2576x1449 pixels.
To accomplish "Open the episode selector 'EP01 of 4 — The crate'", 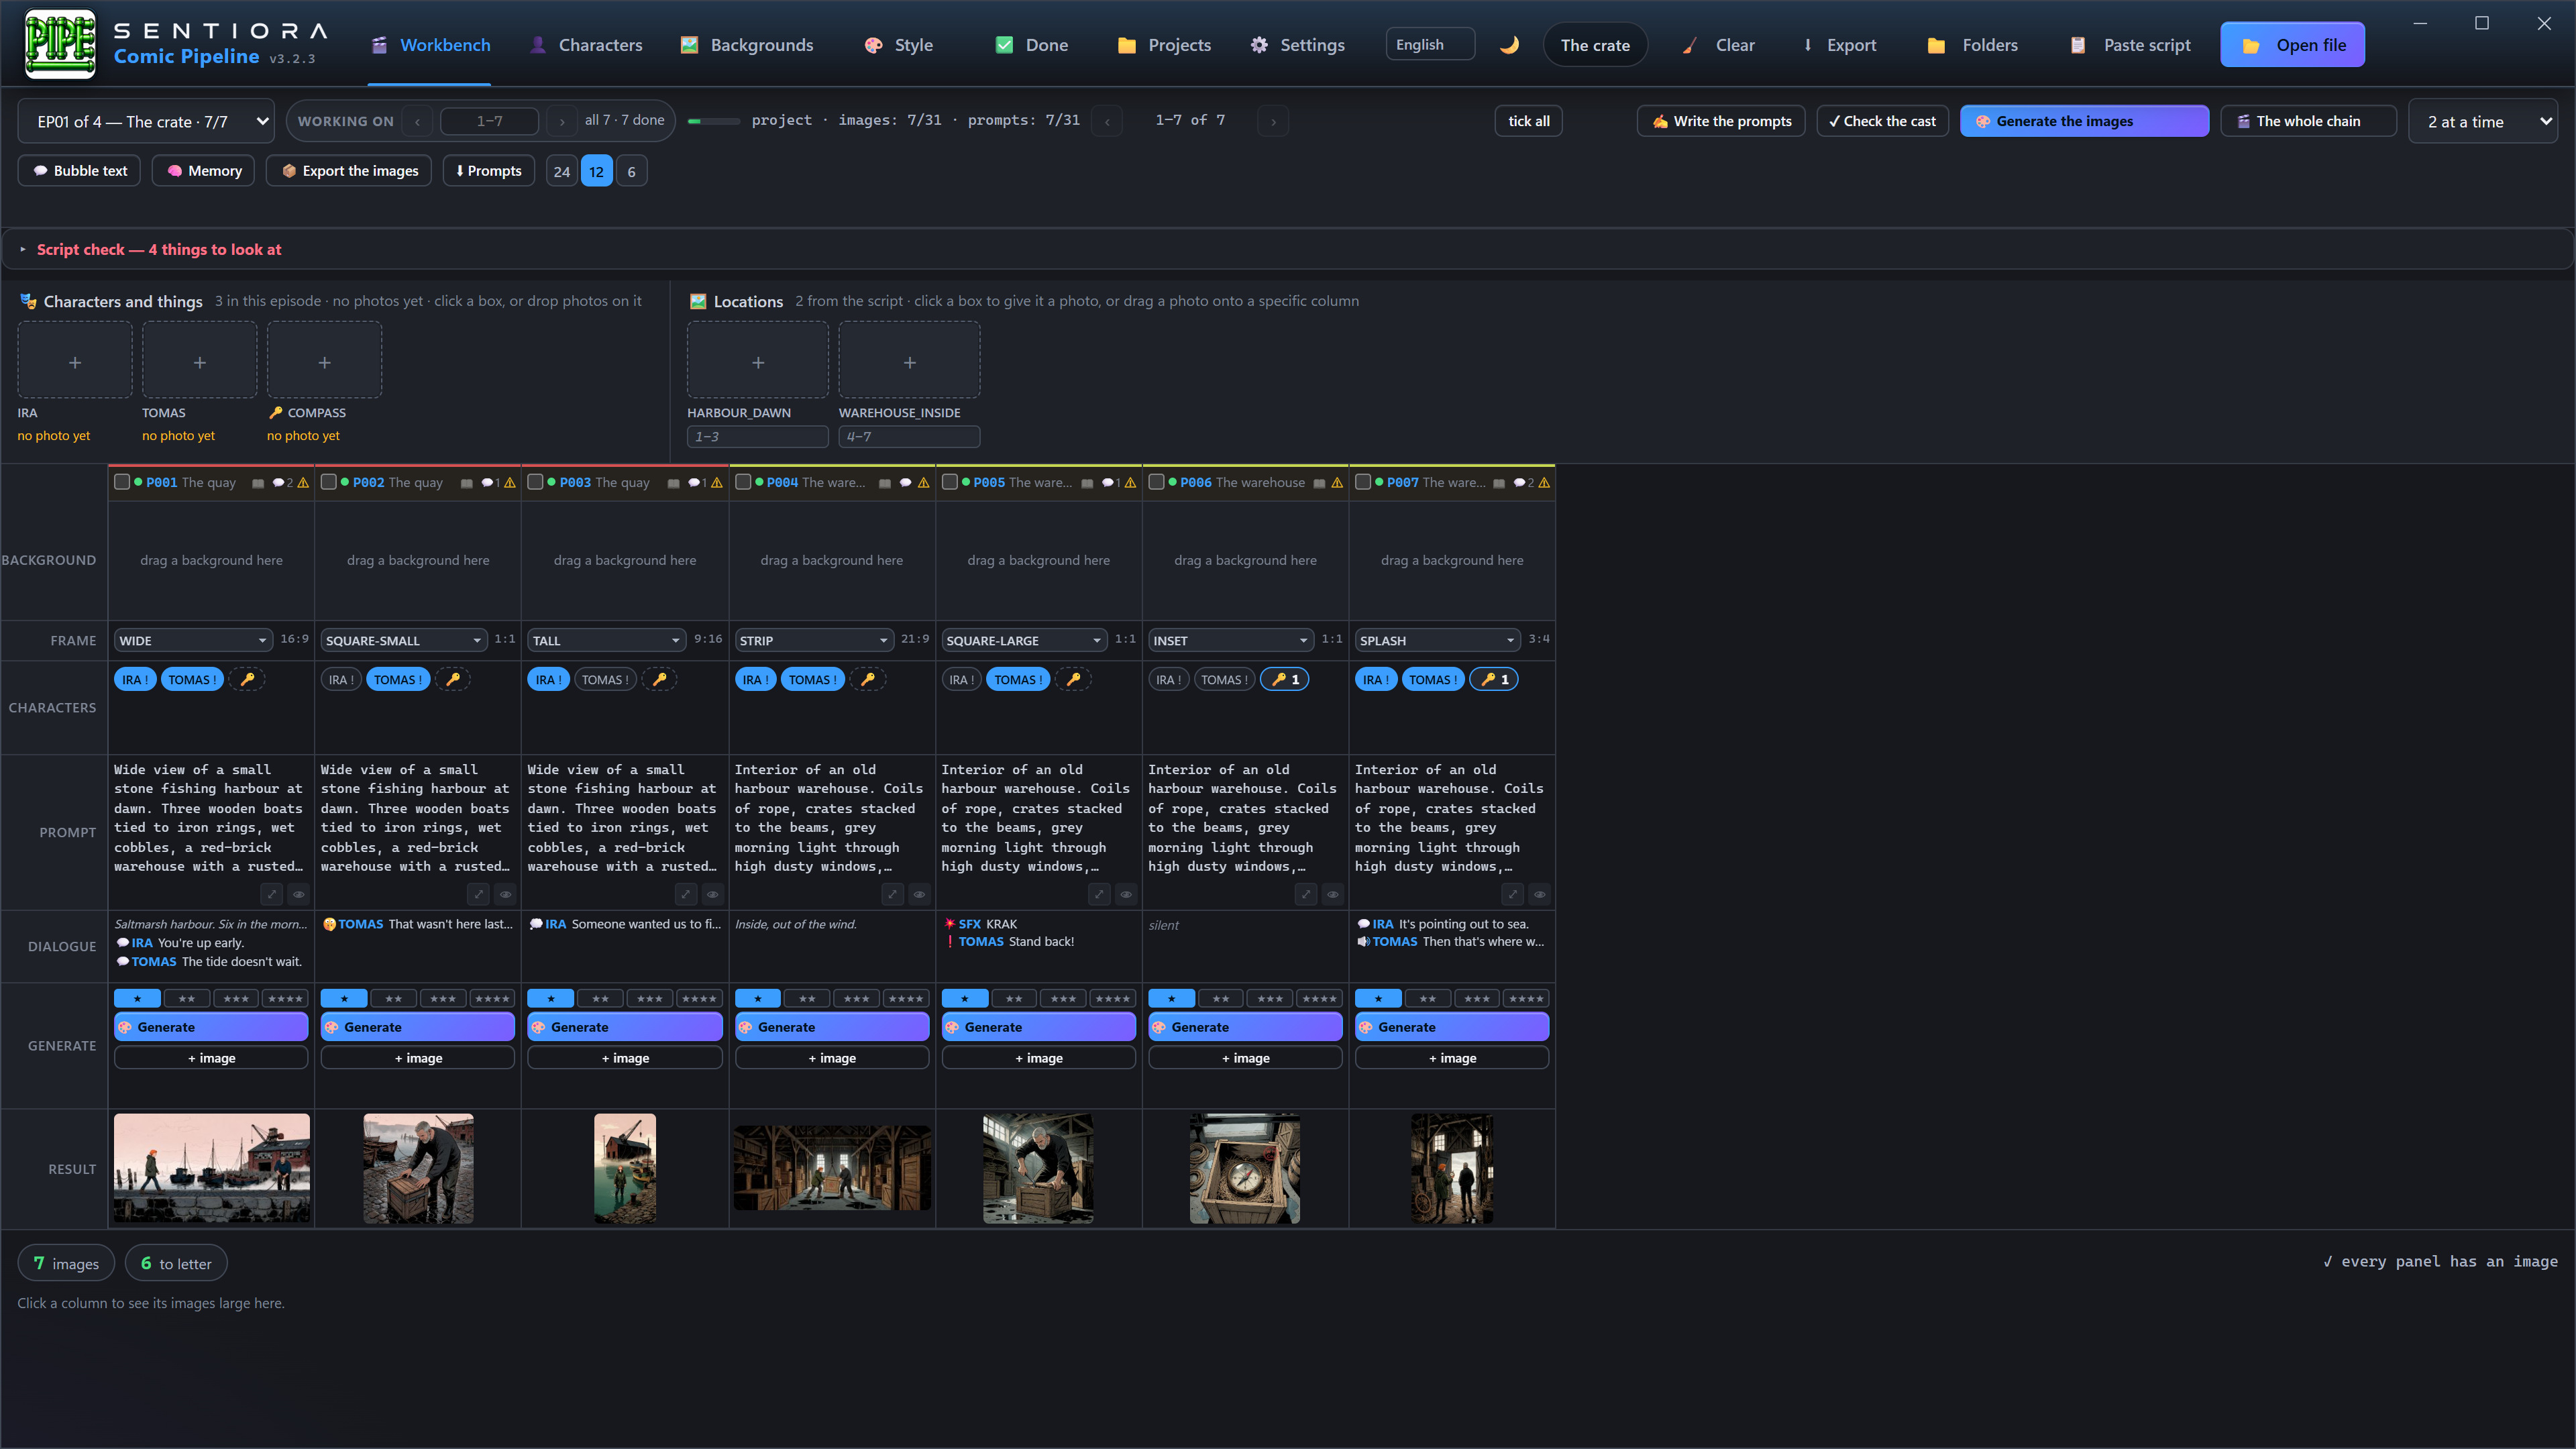I will [146, 121].
